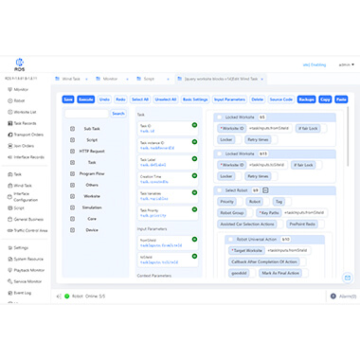This screenshot has height=360, width=360.
Task: Open Service Monitor in the sidebar
Action: coord(26,282)
